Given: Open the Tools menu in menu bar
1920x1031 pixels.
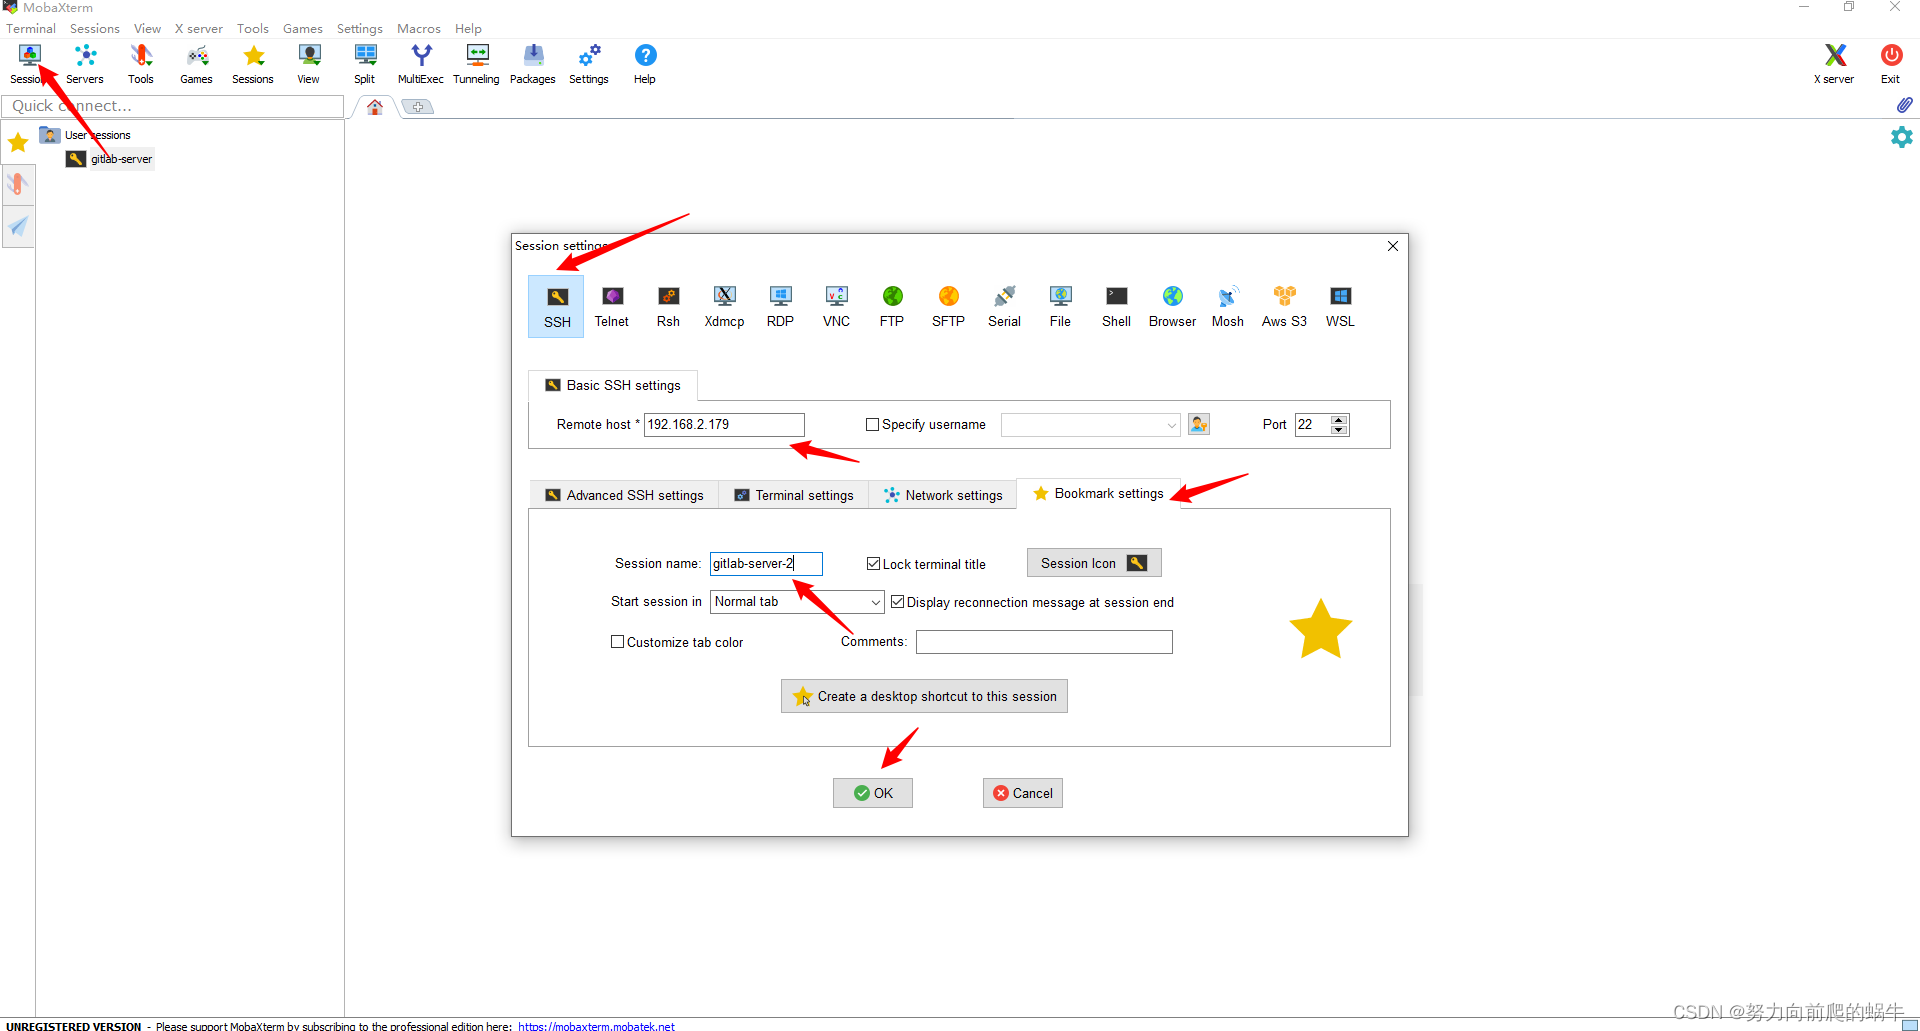Looking at the screenshot, I should (252, 28).
